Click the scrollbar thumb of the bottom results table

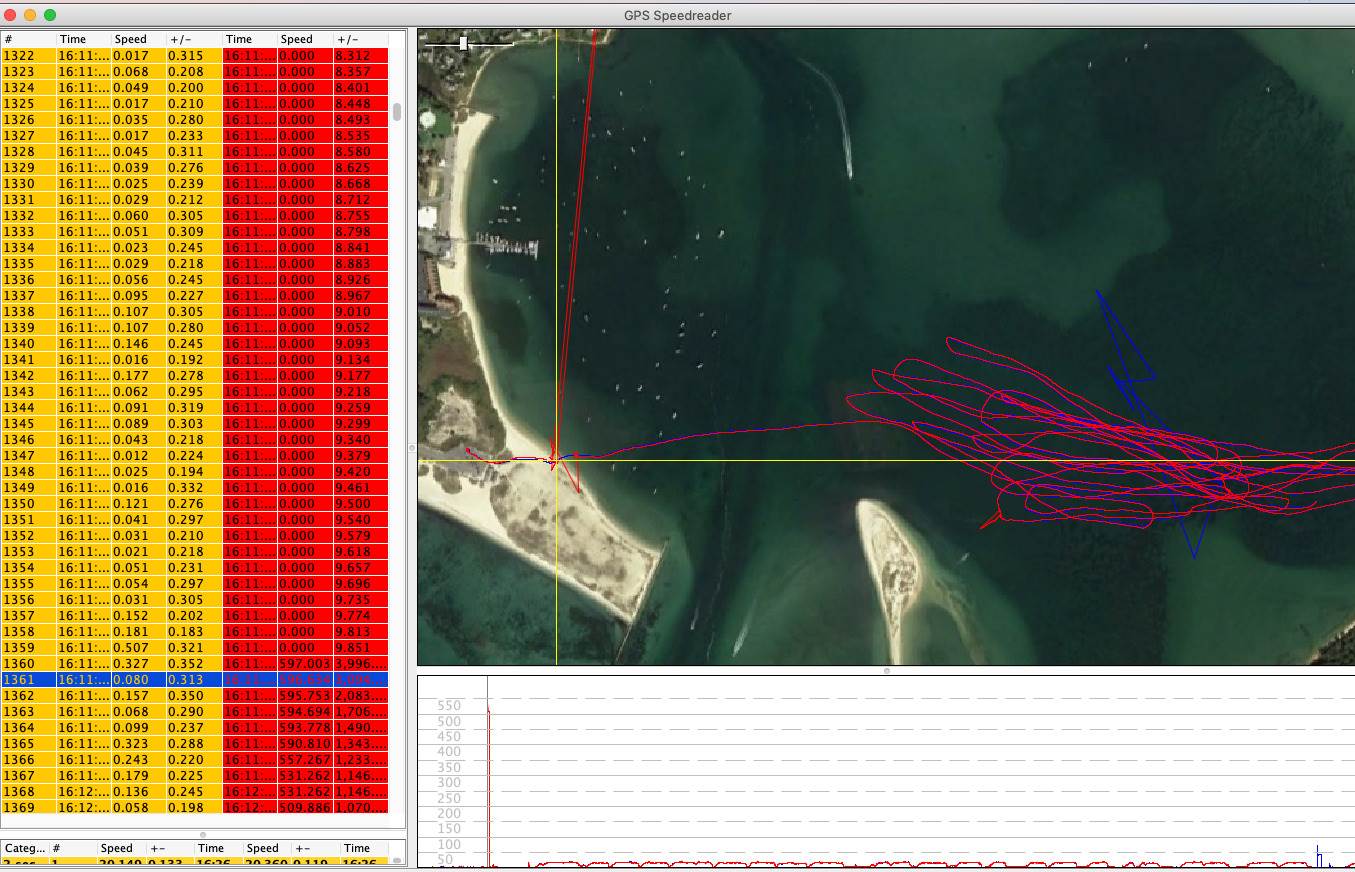pos(397,860)
